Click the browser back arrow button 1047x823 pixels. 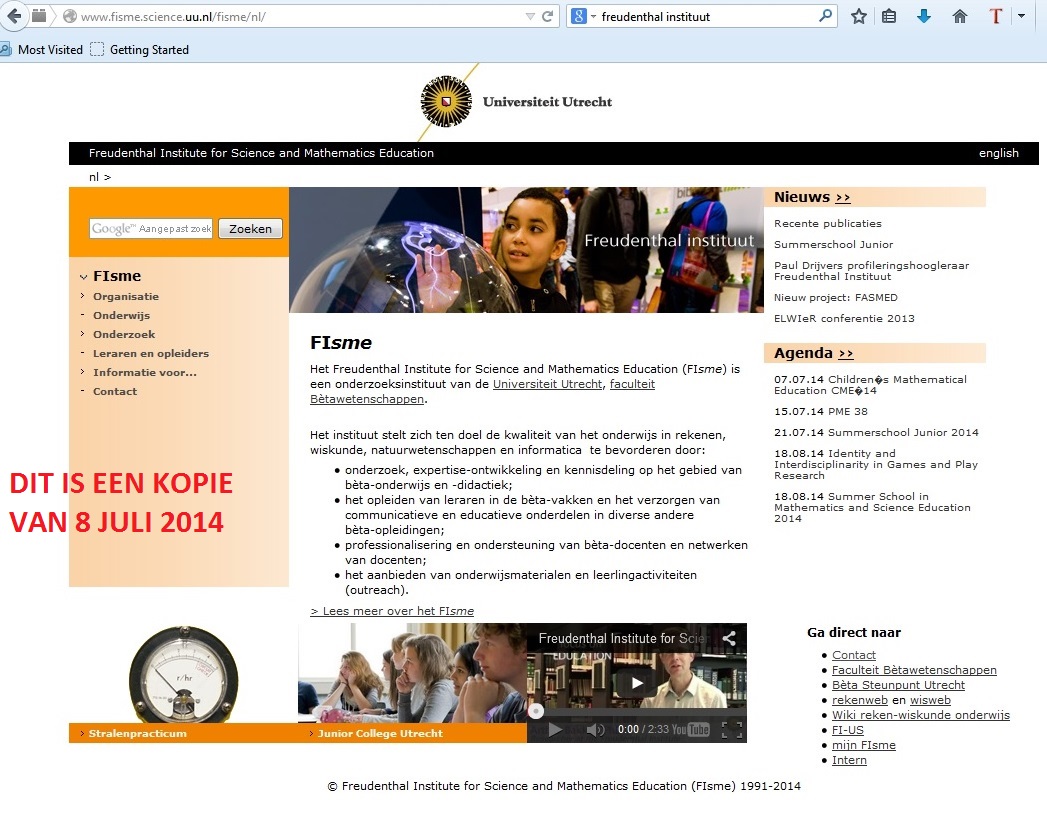pyautogui.click(x=14, y=16)
